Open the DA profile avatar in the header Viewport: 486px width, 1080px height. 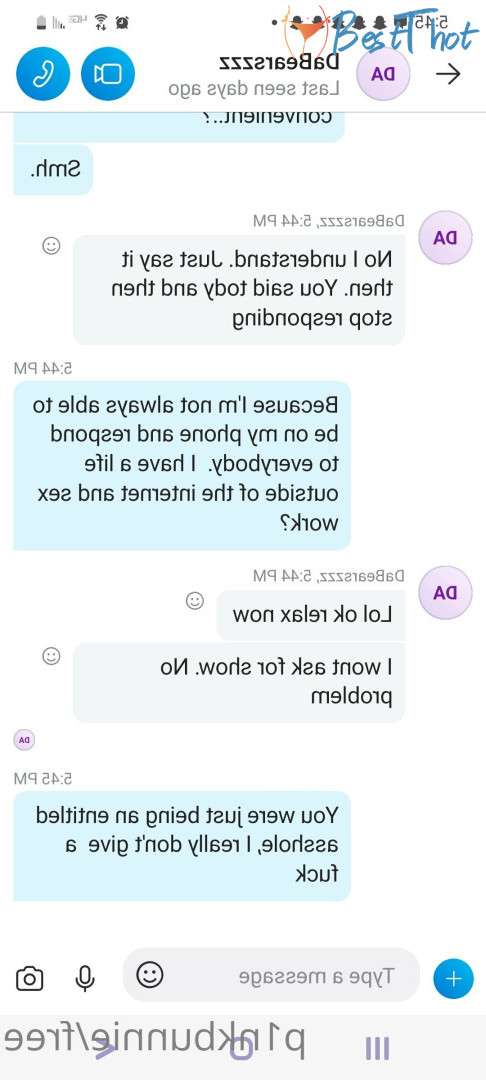tap(383, 74)
